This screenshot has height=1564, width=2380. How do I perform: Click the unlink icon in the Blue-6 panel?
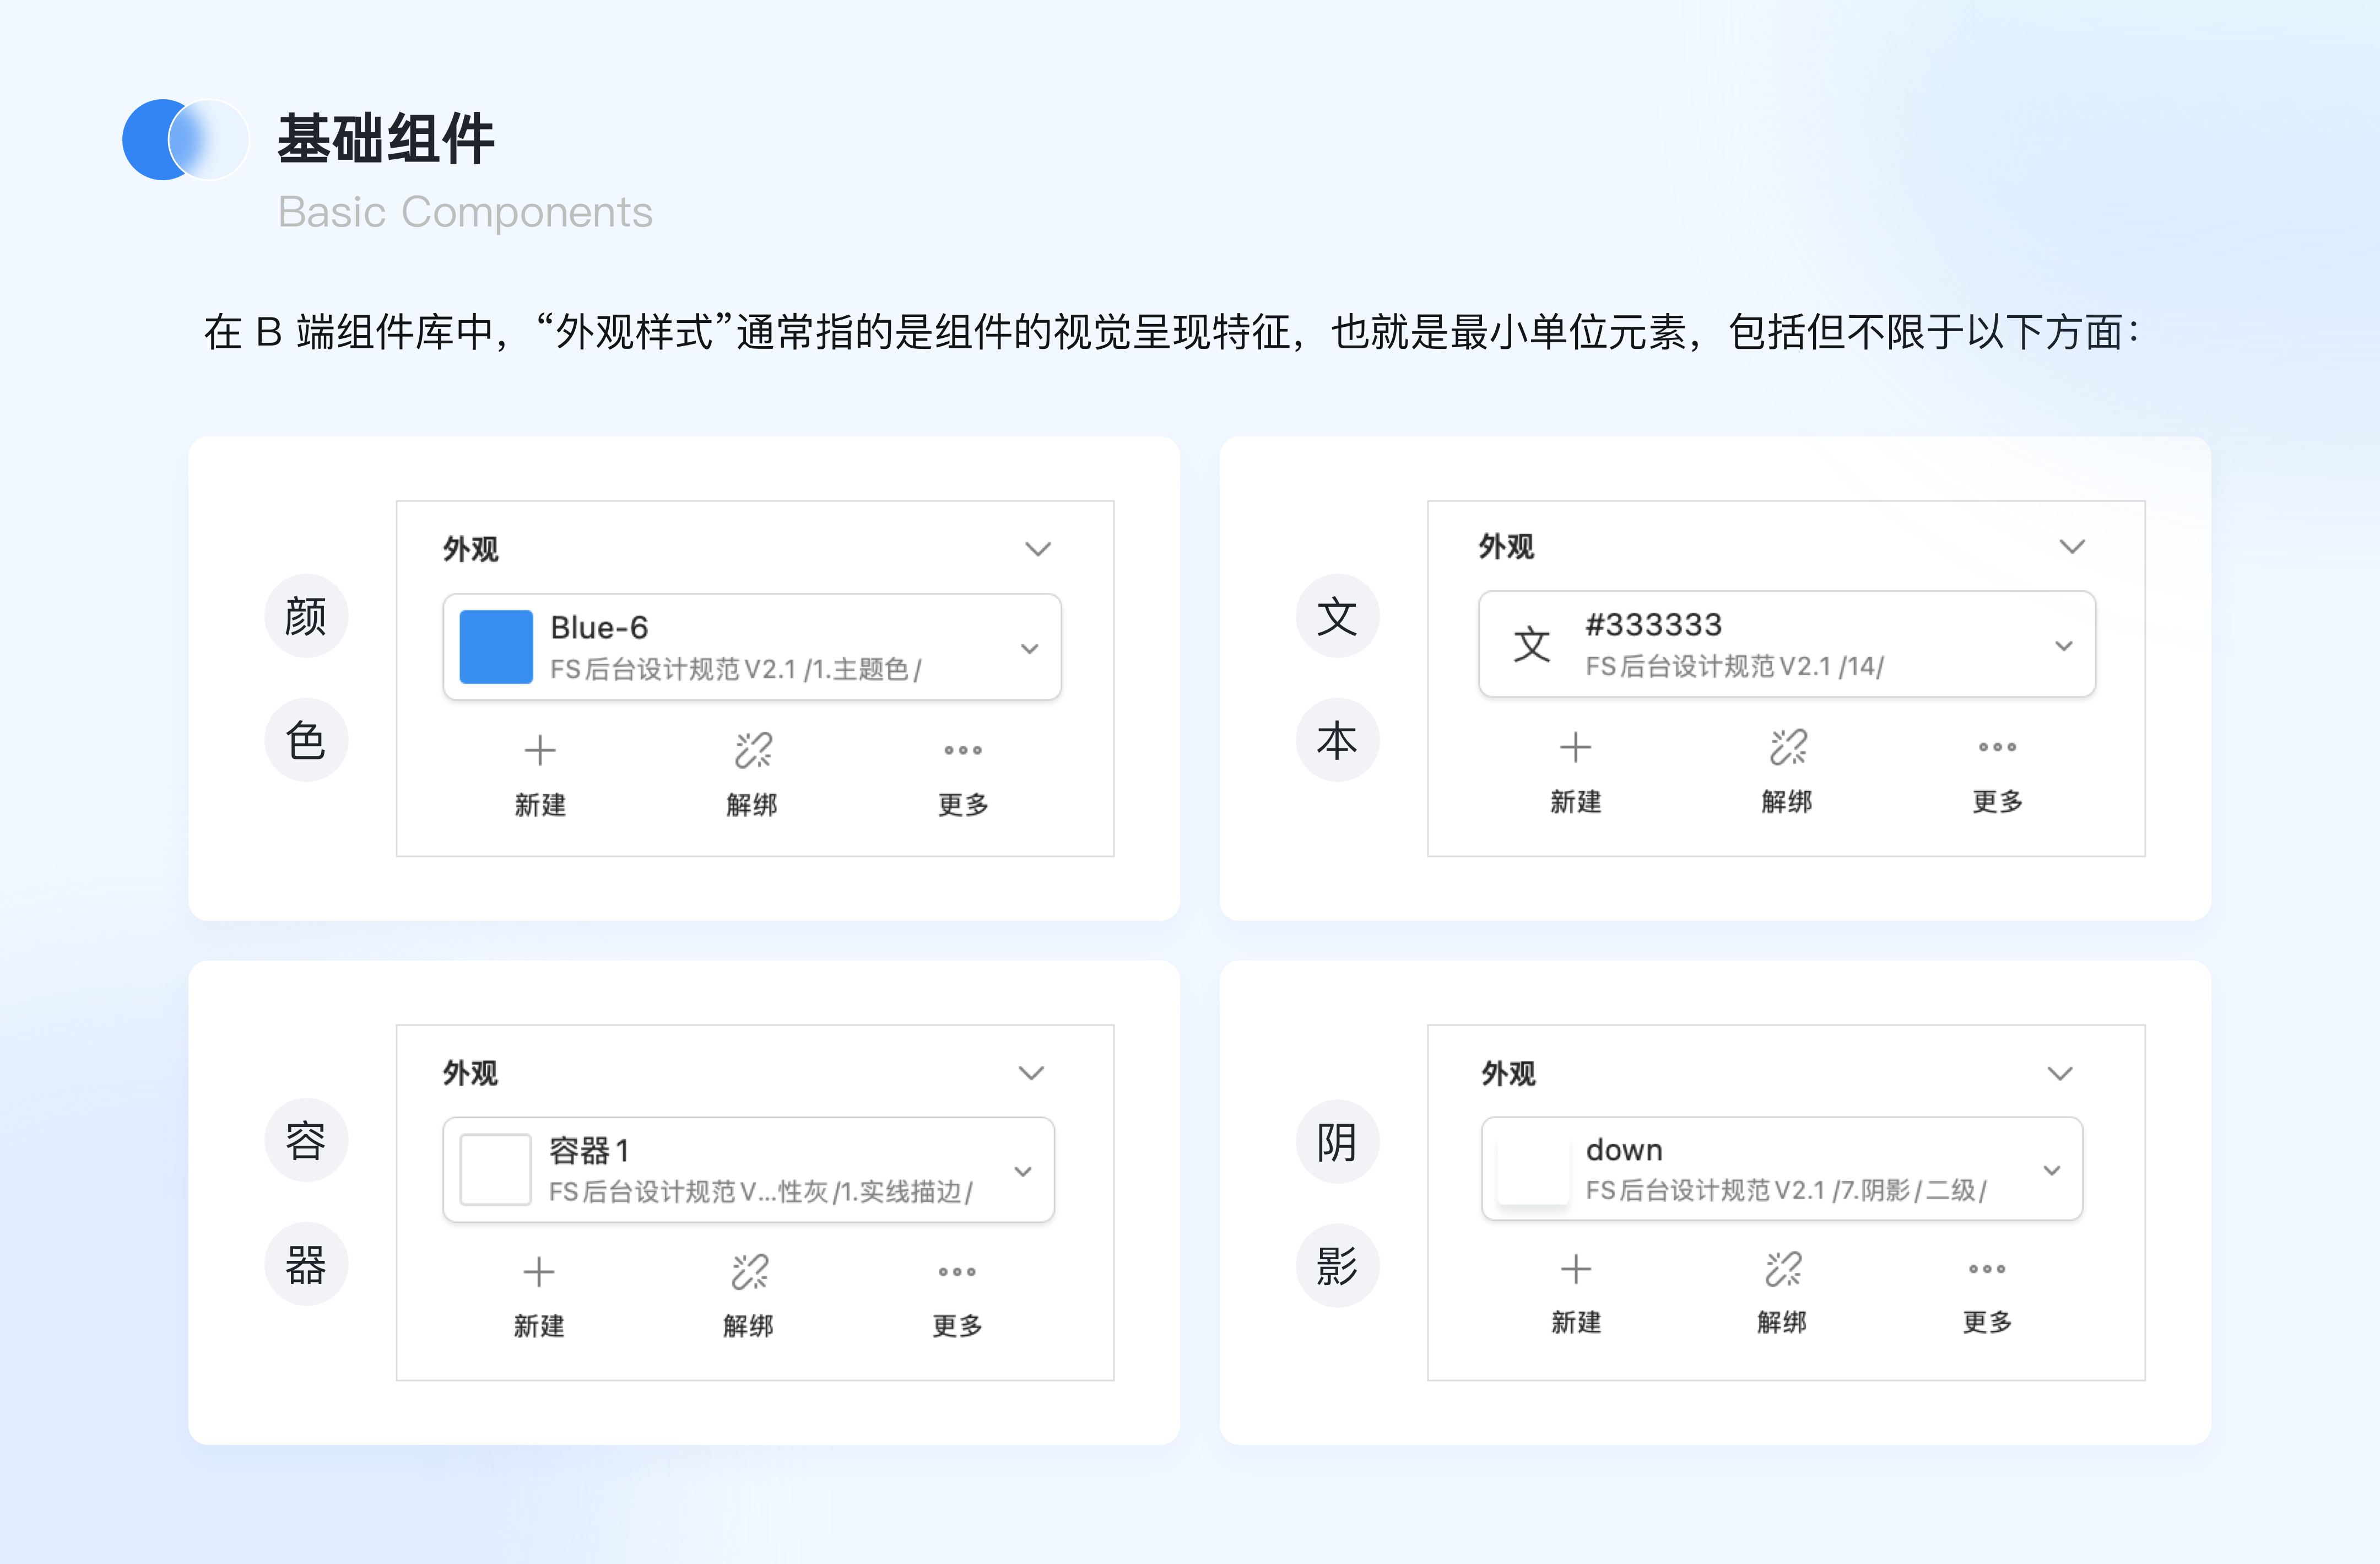(753, 750)
